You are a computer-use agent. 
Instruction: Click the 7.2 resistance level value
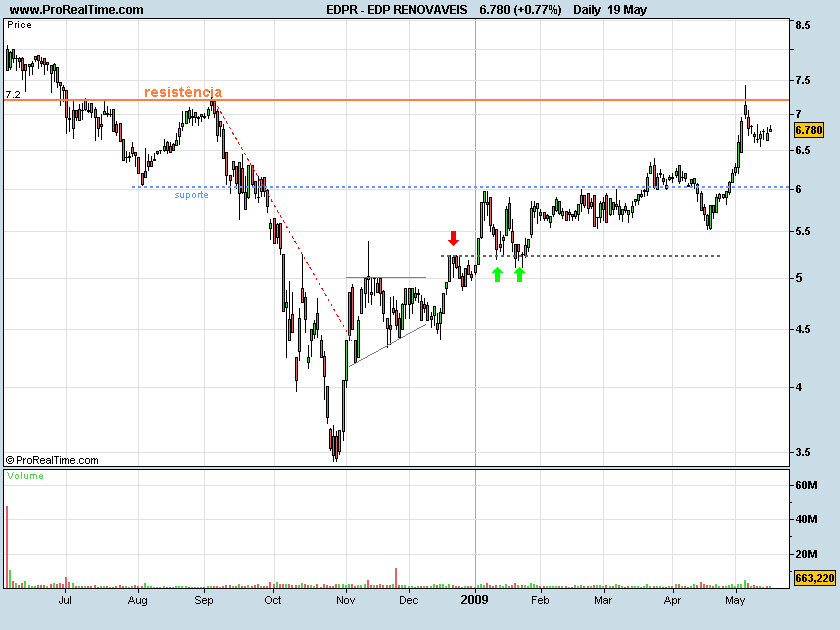click(x=13, y=94)
